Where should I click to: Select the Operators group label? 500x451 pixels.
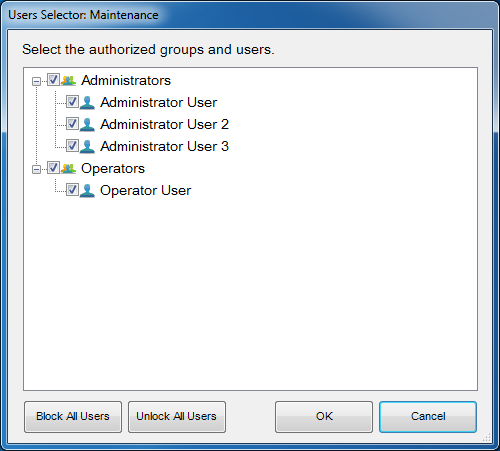point(113,168)
